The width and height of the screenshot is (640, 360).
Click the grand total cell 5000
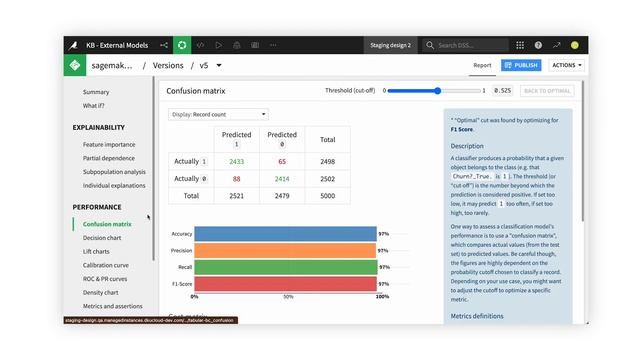click(x=327, y=196)
